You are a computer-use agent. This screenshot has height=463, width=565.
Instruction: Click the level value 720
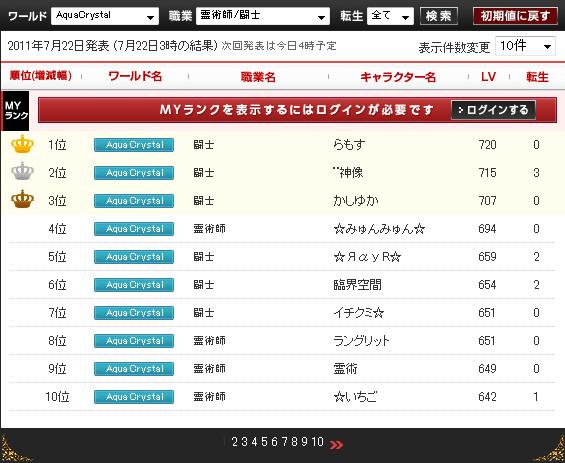488,145
